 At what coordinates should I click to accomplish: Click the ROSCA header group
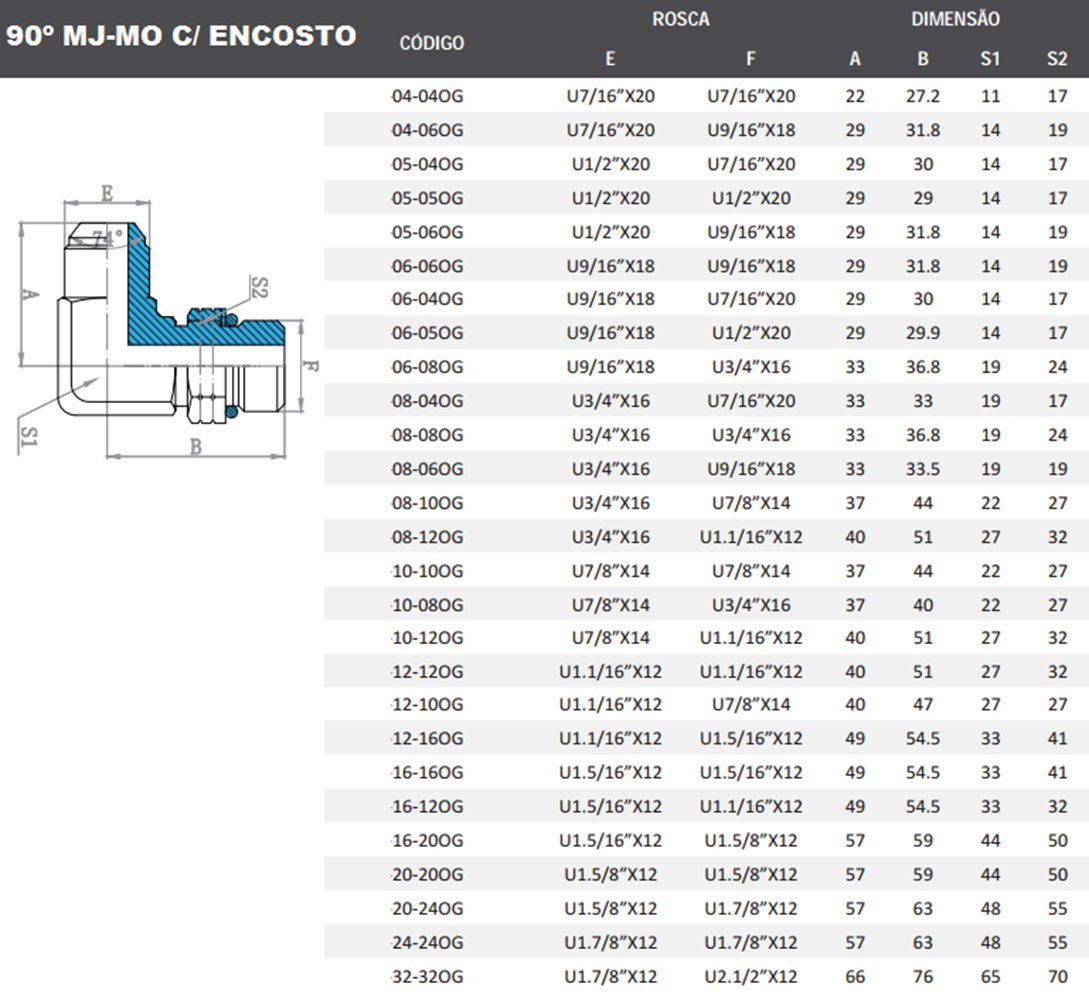click(x=680, y=19)
